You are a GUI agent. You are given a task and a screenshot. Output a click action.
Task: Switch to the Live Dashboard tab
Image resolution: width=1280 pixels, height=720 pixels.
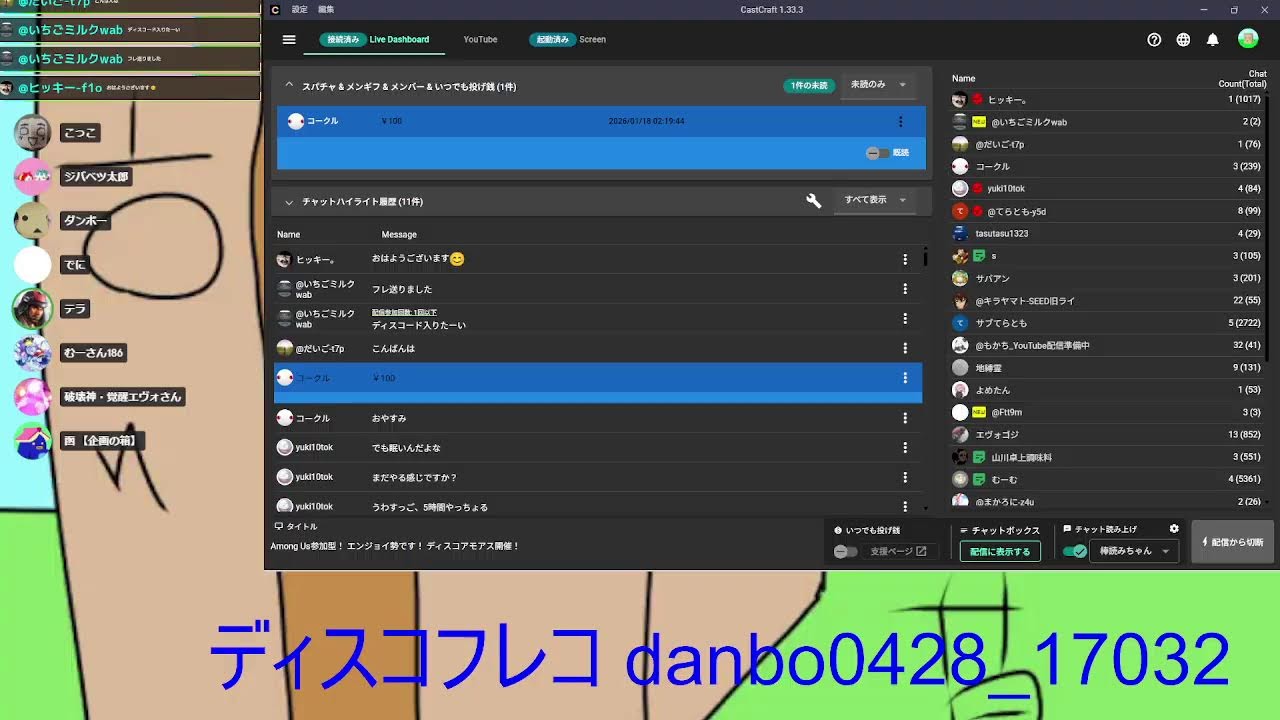(x=375, y=40)
